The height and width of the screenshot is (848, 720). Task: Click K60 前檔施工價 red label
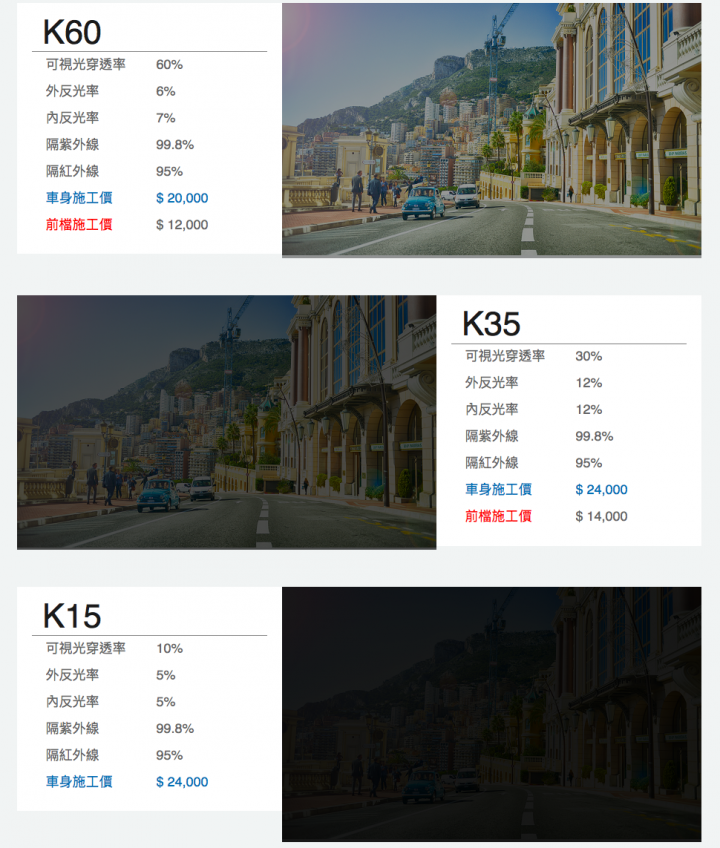79,224
